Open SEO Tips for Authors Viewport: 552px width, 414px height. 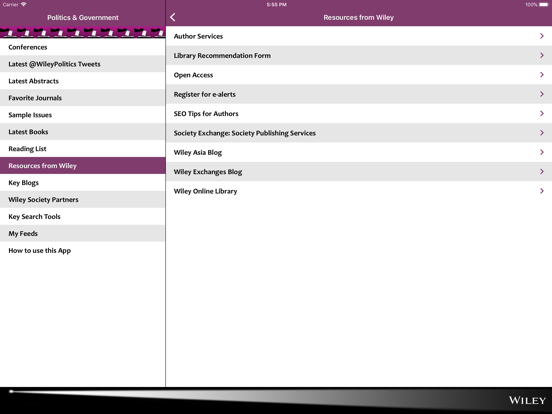(x=359, y=113)
